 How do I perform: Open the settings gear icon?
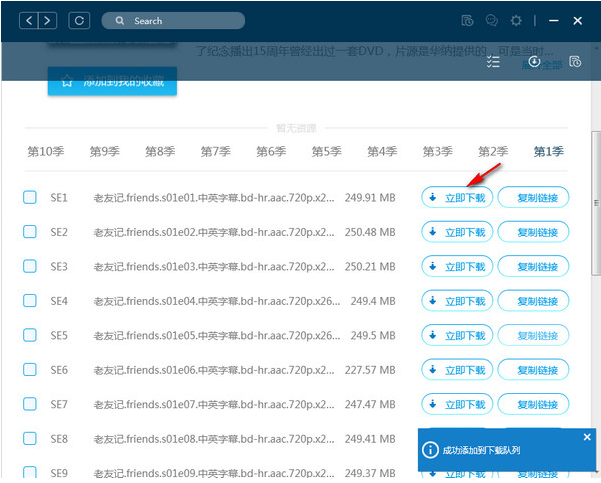click(516, 20)
